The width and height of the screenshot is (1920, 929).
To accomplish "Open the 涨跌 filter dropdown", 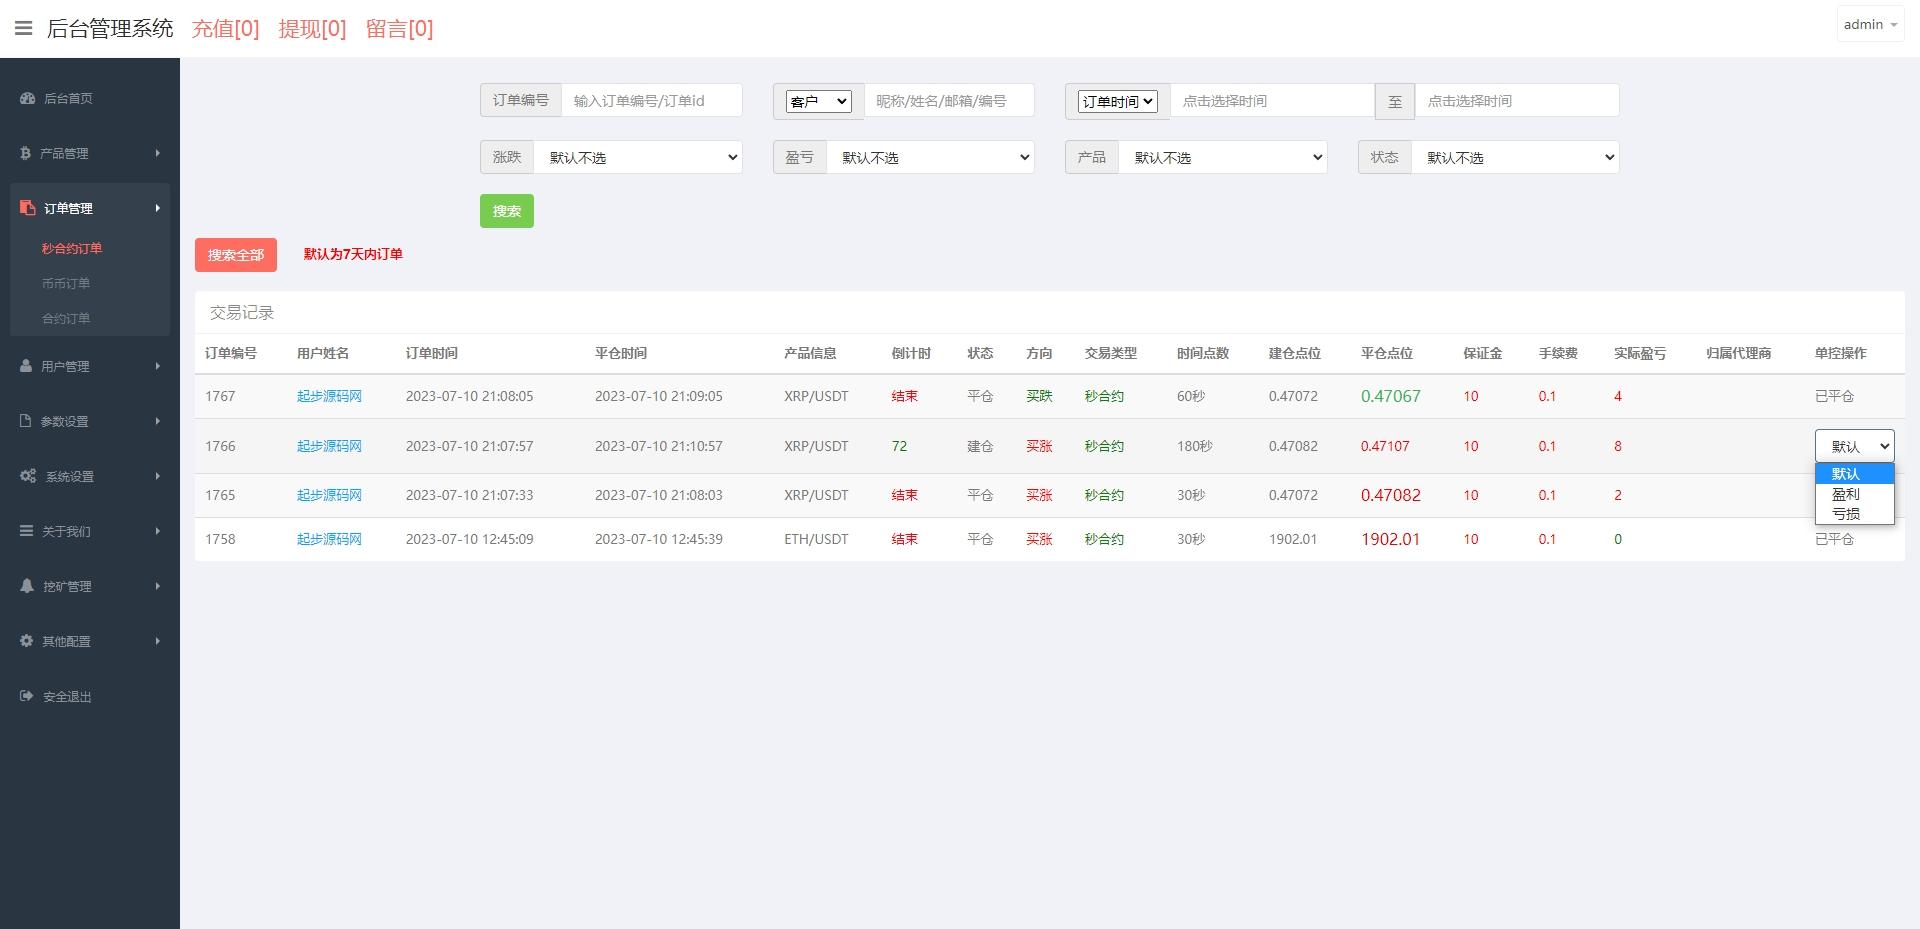I will [x=638, y=157].
